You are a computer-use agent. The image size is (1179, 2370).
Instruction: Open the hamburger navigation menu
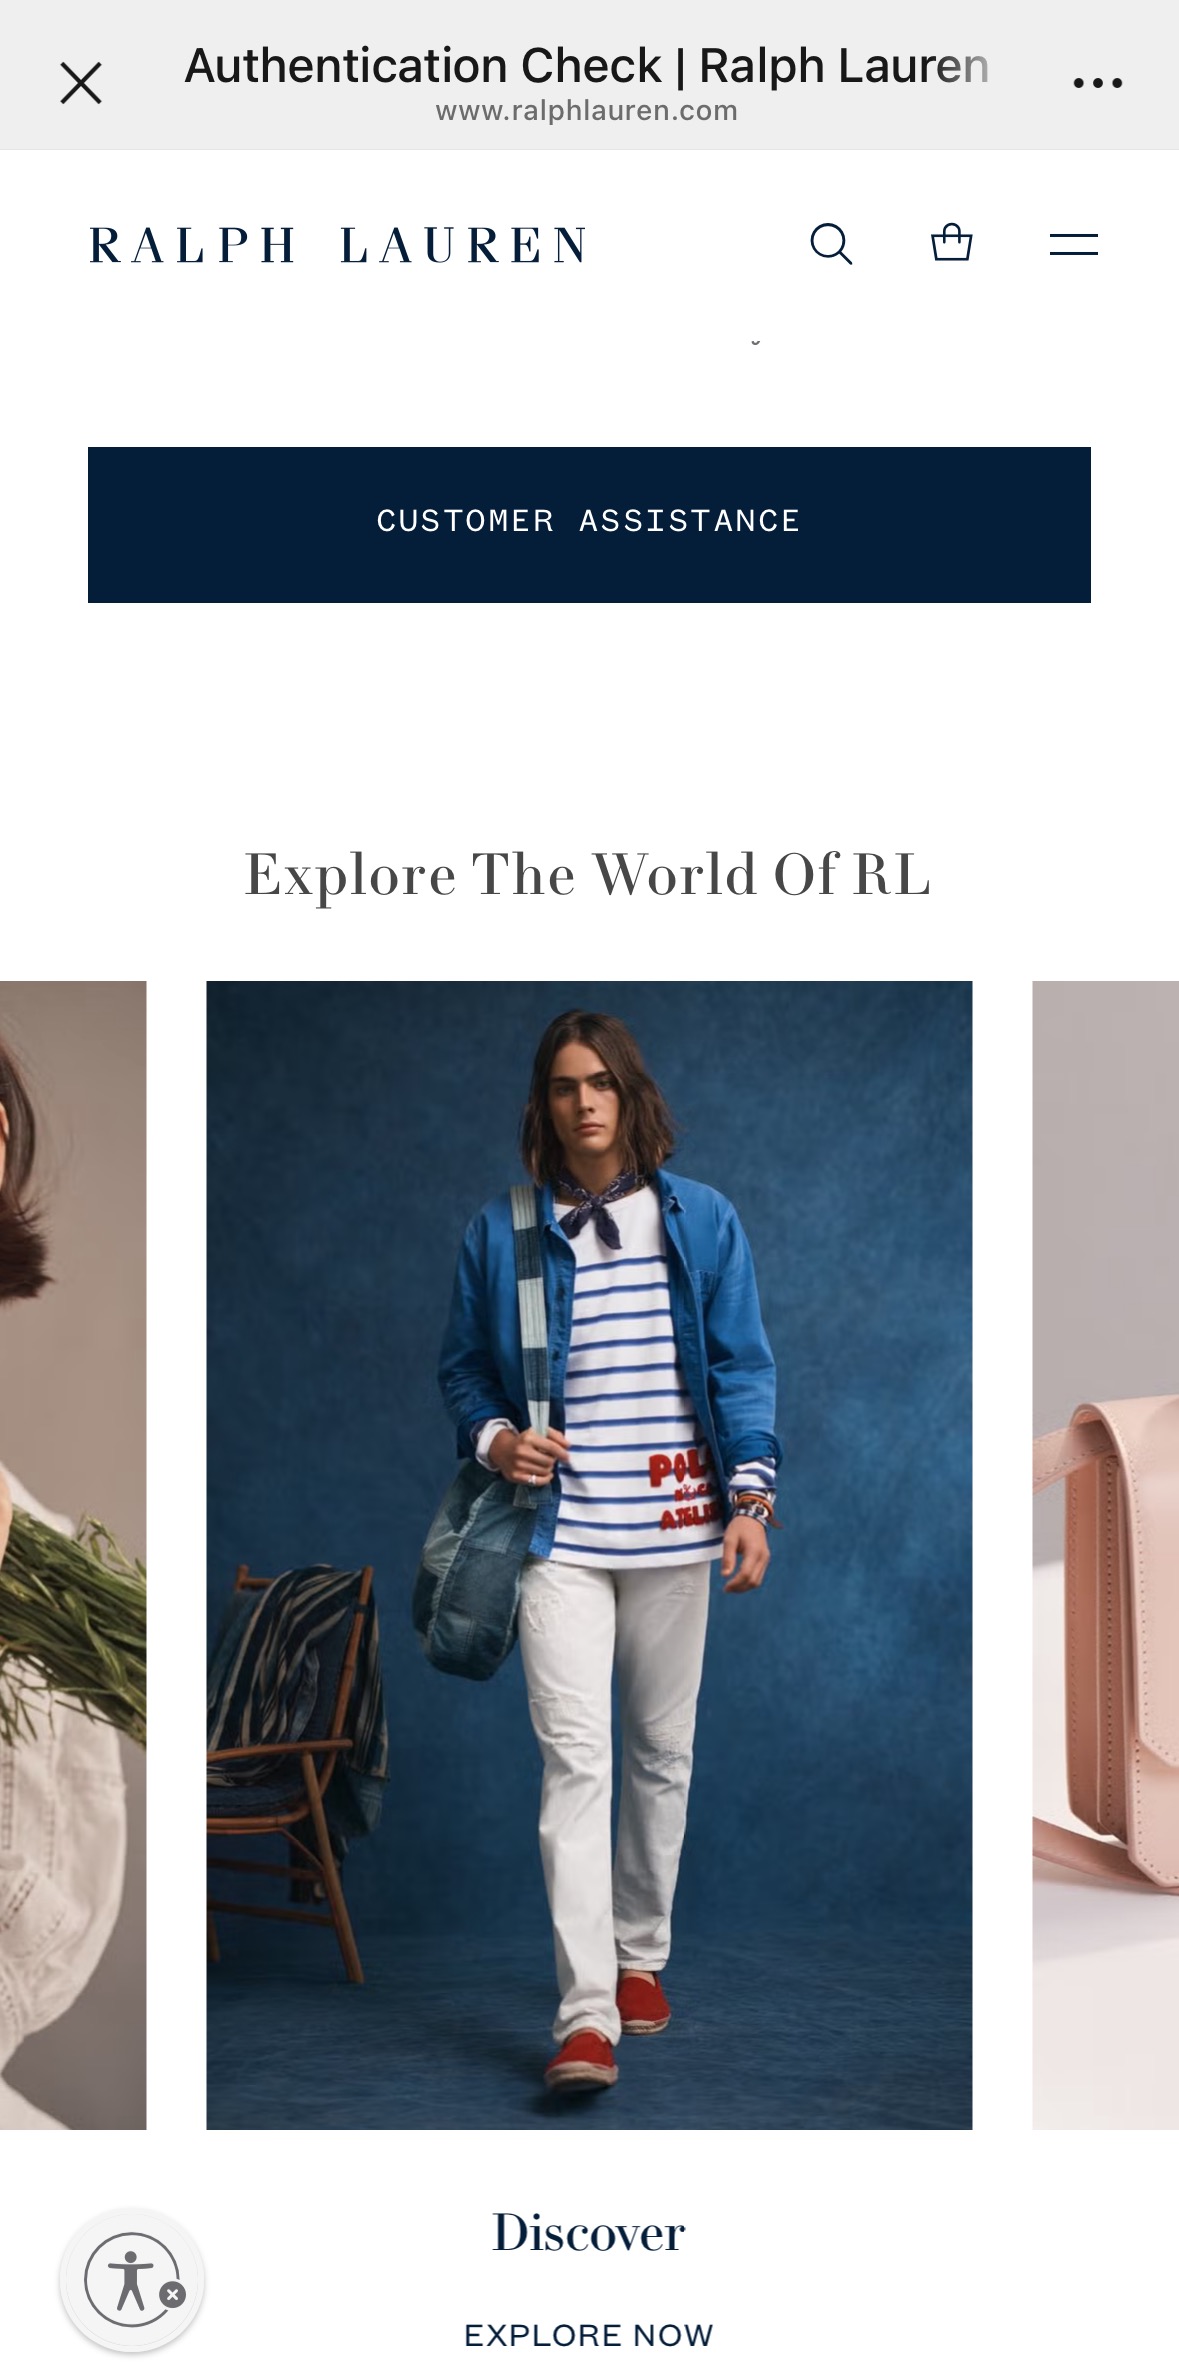coord(1074,244)
